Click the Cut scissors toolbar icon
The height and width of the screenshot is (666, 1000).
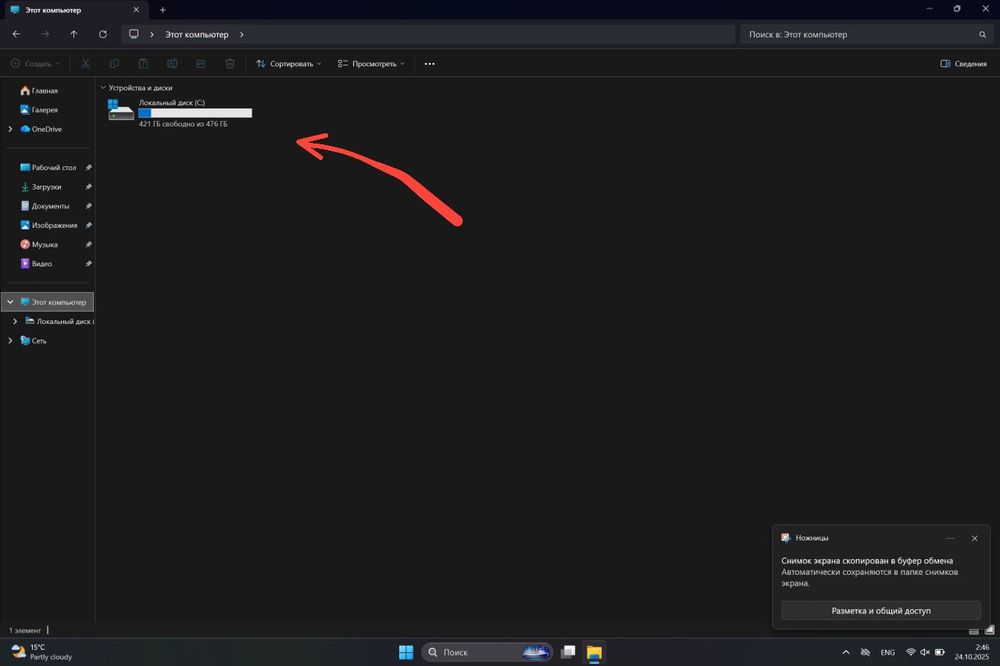click(85, 64)
